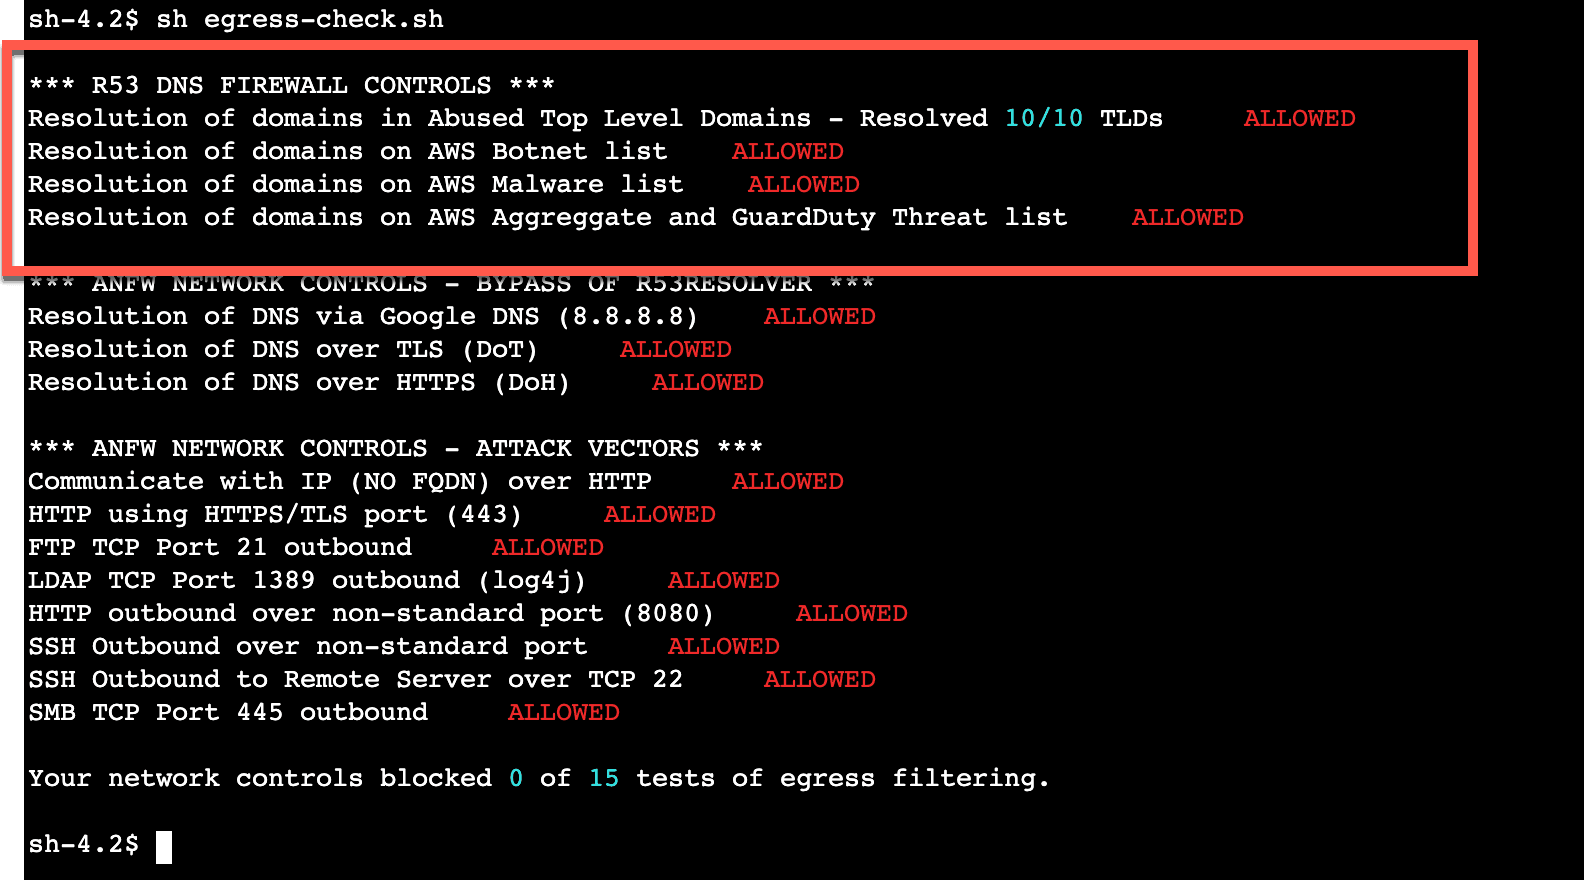
Task: Click the 'SSH Outbound to Remote Server' line
Action: (x=356, y=679)
